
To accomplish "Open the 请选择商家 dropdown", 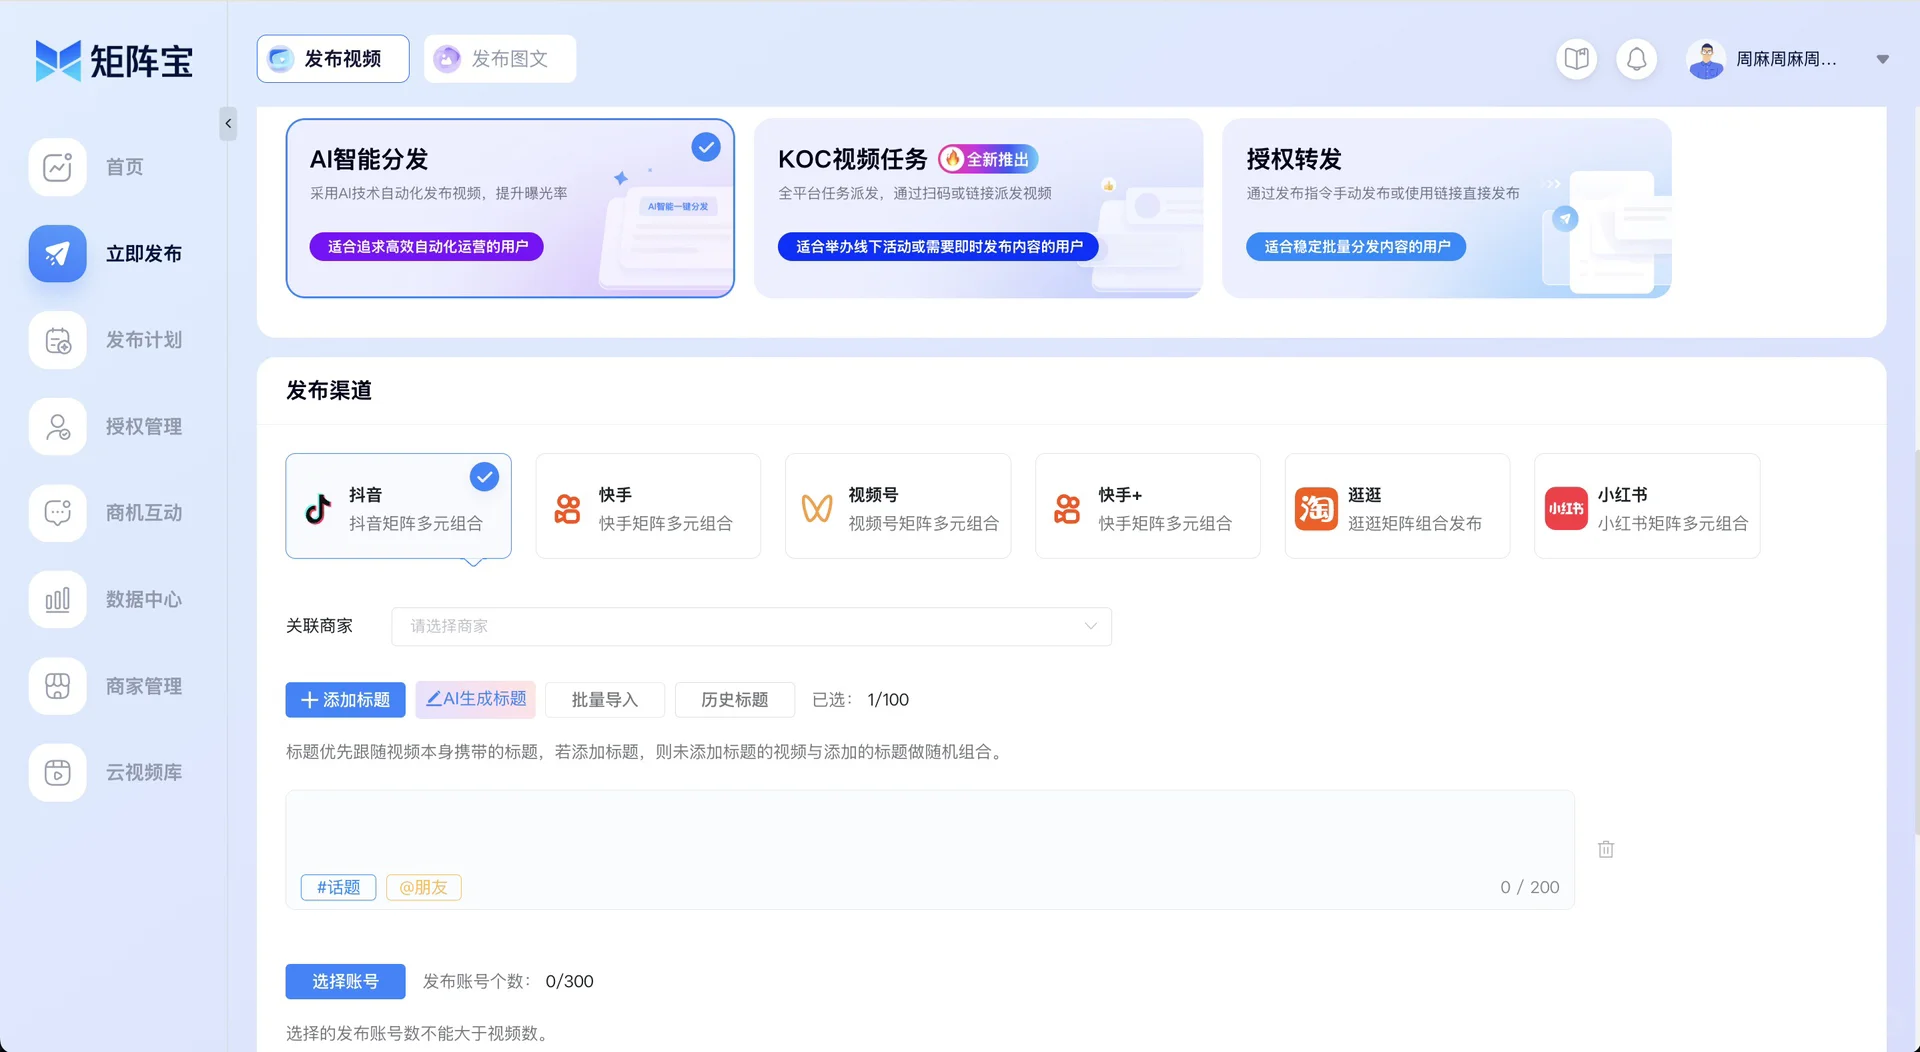I will click(x=751, y=626).
